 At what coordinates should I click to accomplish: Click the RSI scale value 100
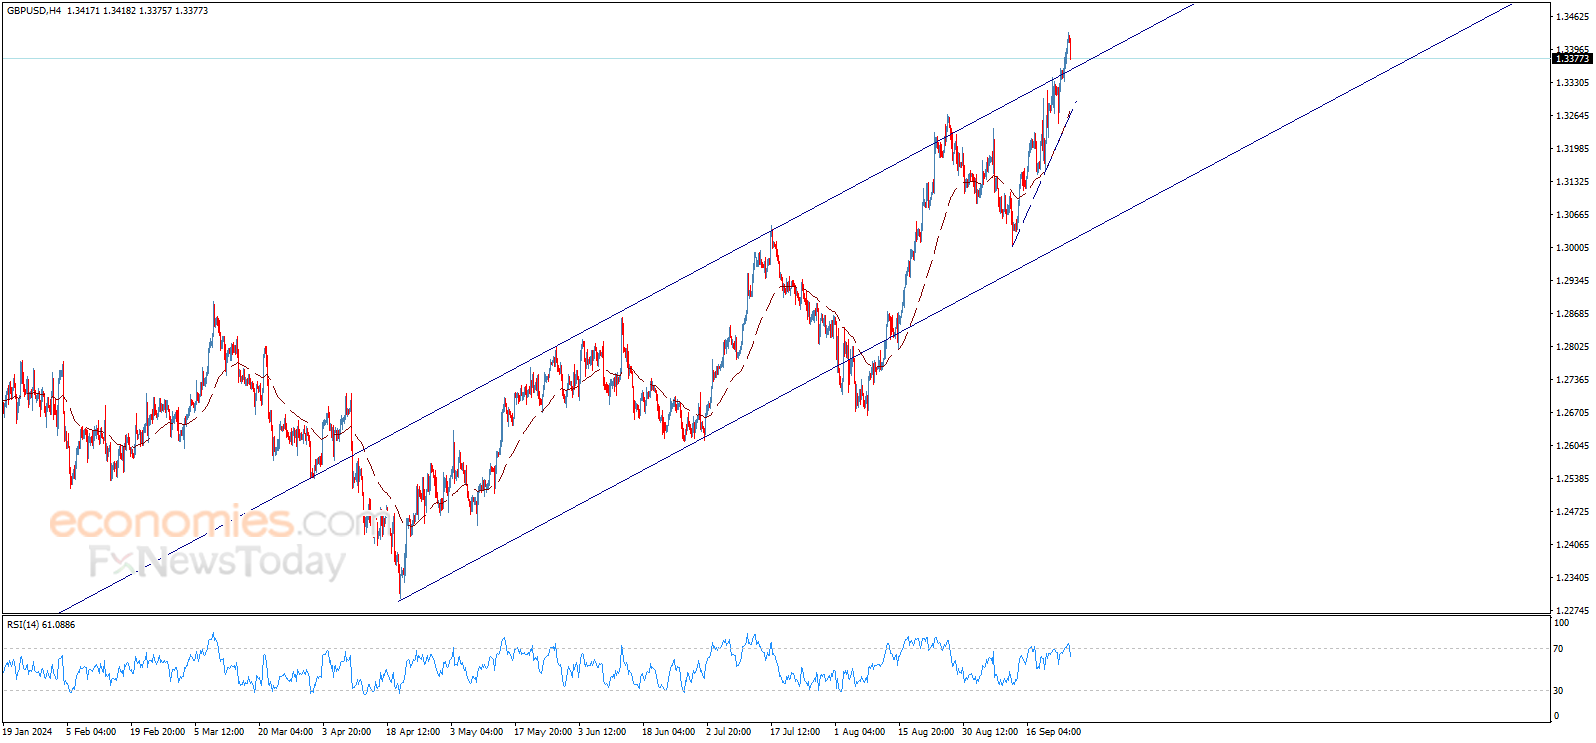tap(1561, 623)
